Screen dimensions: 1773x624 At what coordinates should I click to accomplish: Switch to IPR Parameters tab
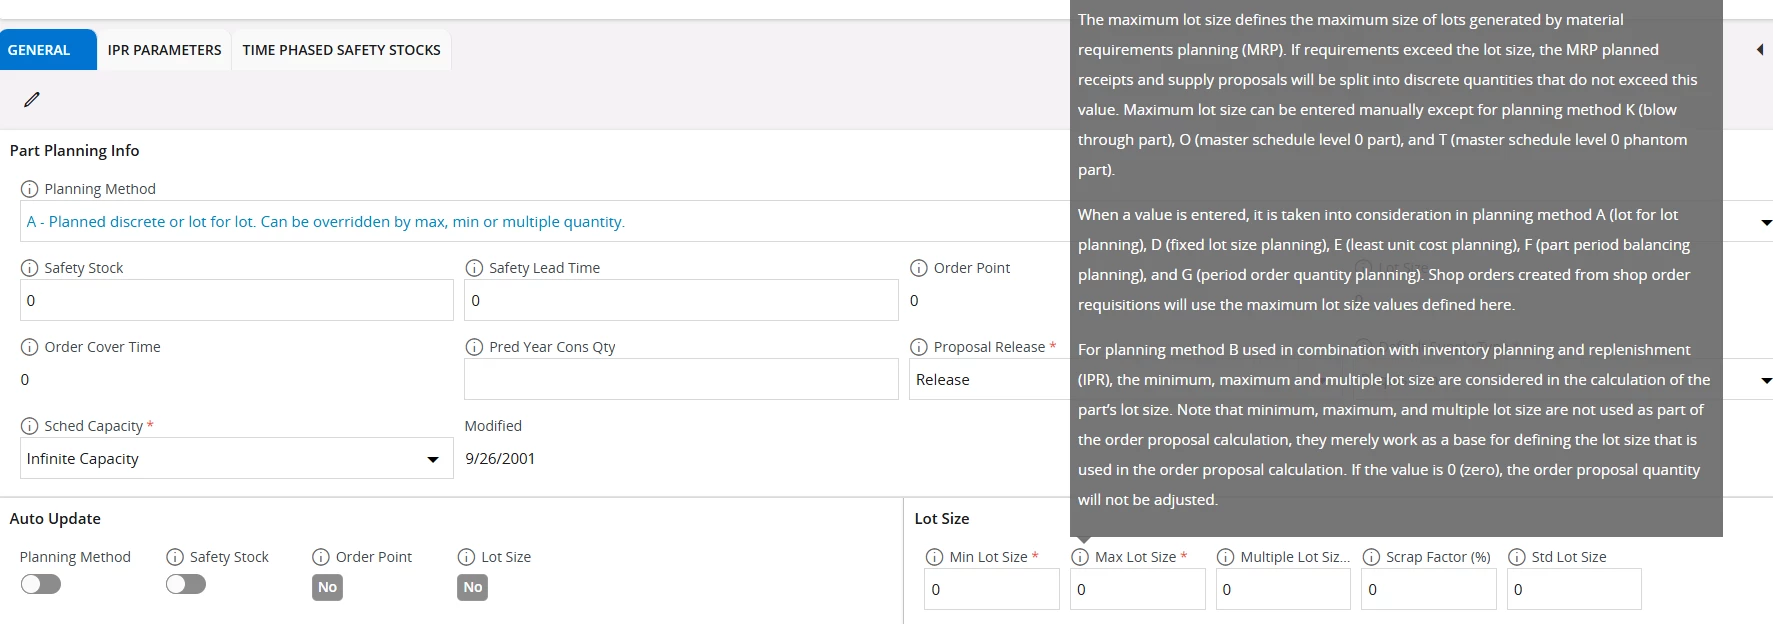pyautogui.click(x=164, y=50)
